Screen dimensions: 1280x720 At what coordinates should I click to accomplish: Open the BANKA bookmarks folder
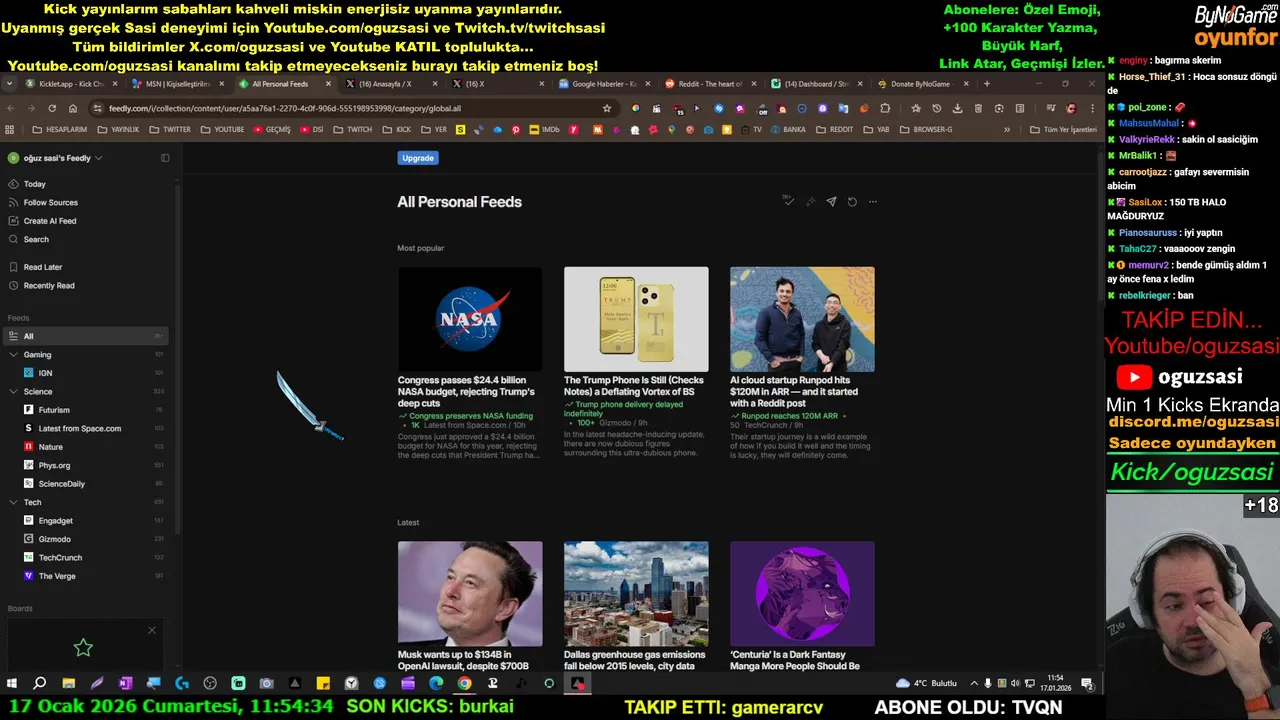787,129
